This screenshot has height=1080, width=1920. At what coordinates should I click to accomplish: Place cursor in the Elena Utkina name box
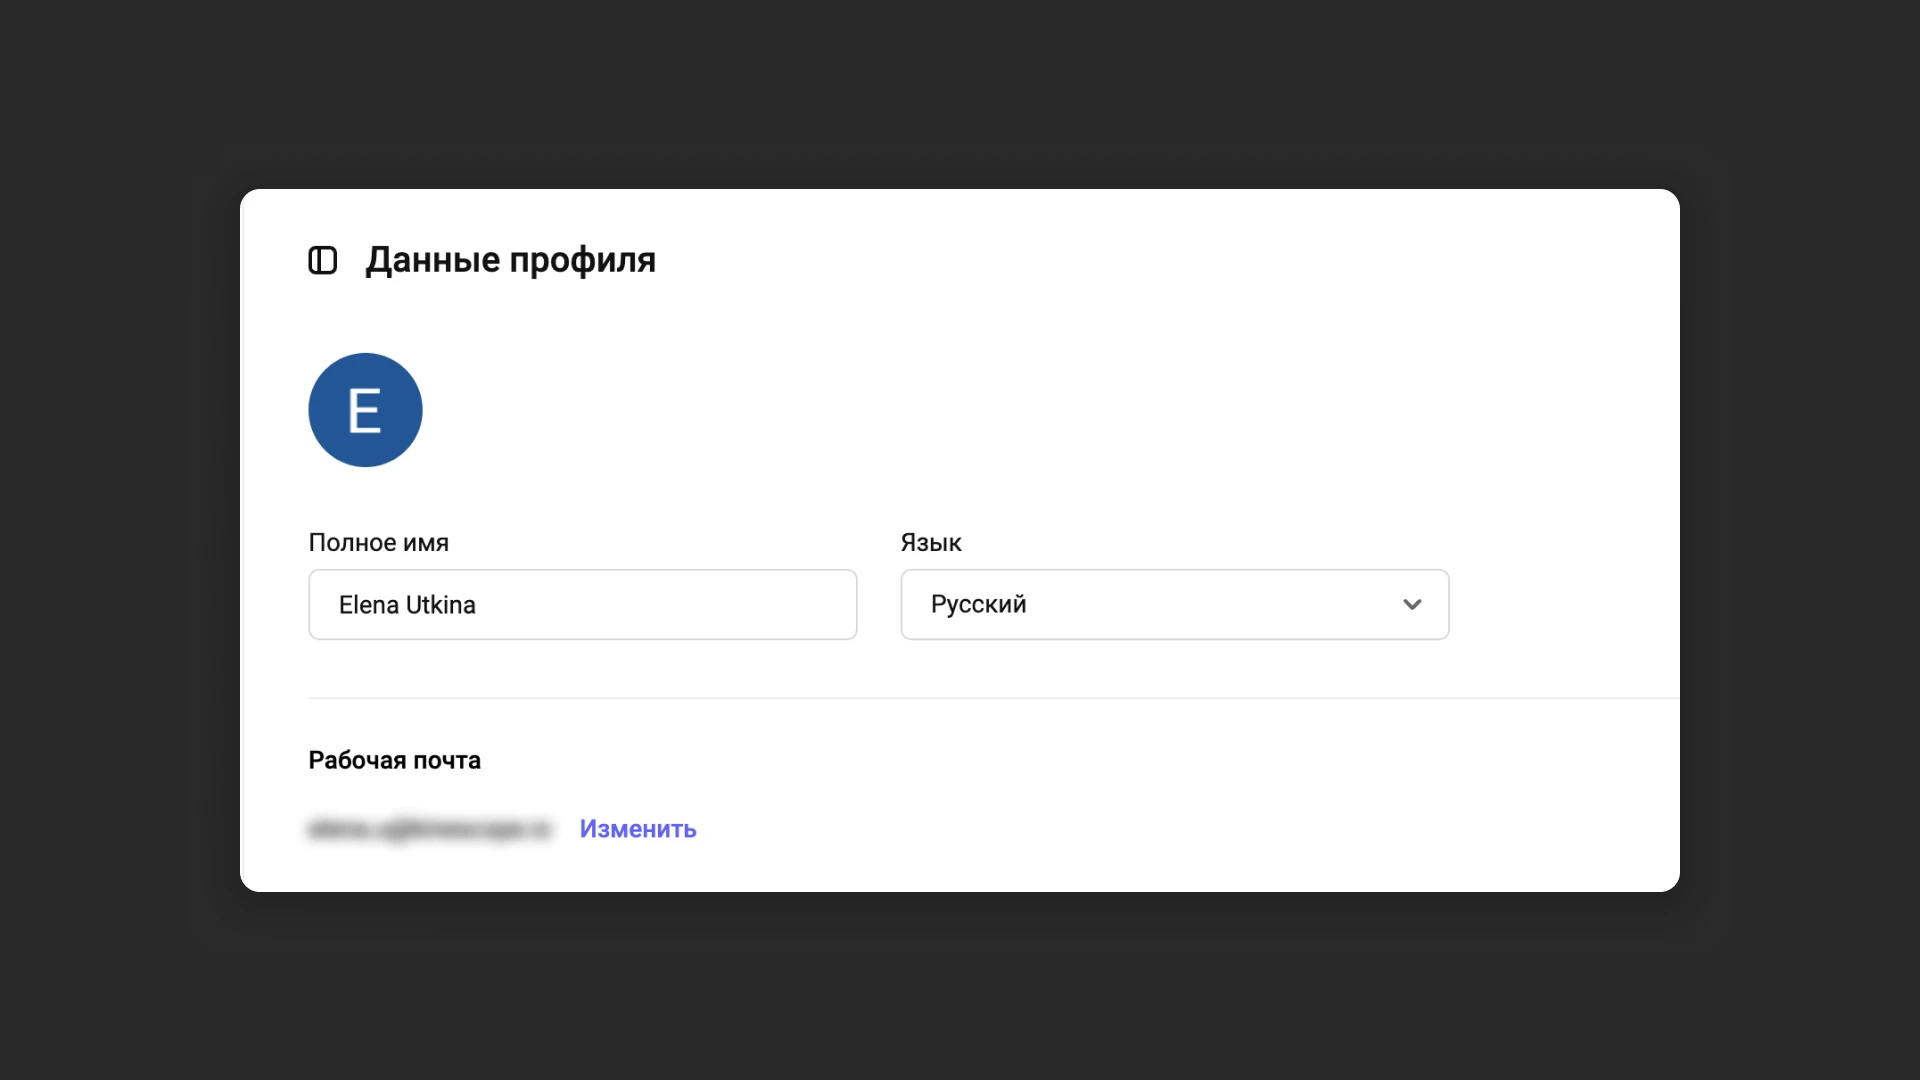click(x=582, y=604)
